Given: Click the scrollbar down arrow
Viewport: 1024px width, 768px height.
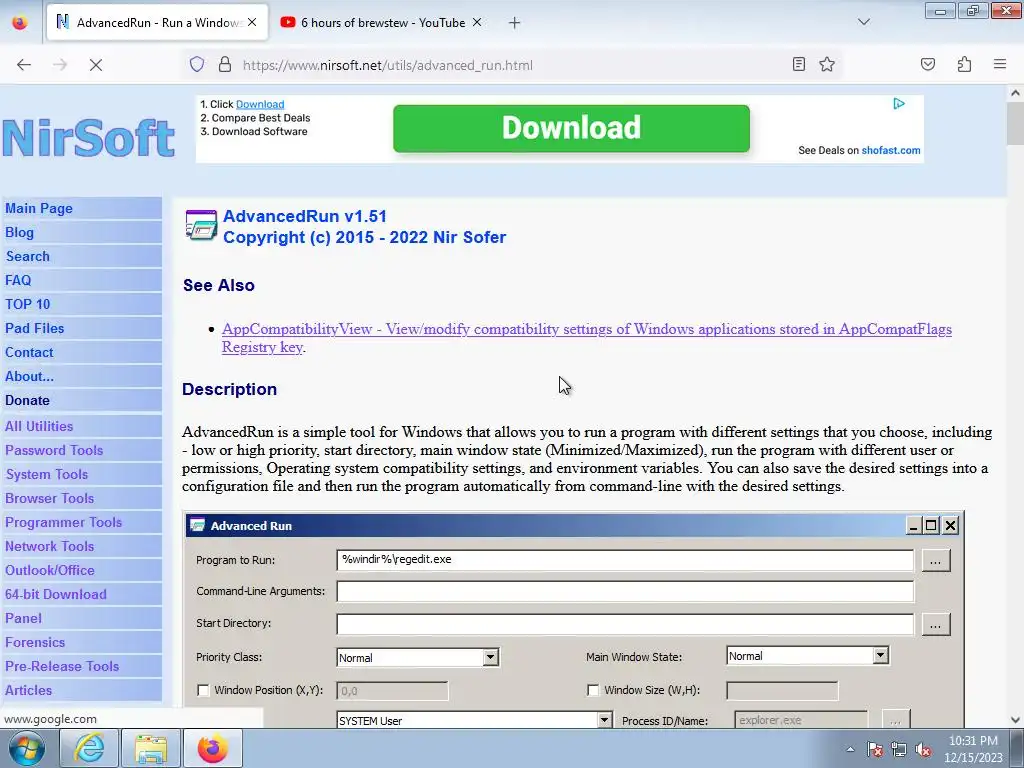Looking at the screenshot, I should coord(1015,720).
